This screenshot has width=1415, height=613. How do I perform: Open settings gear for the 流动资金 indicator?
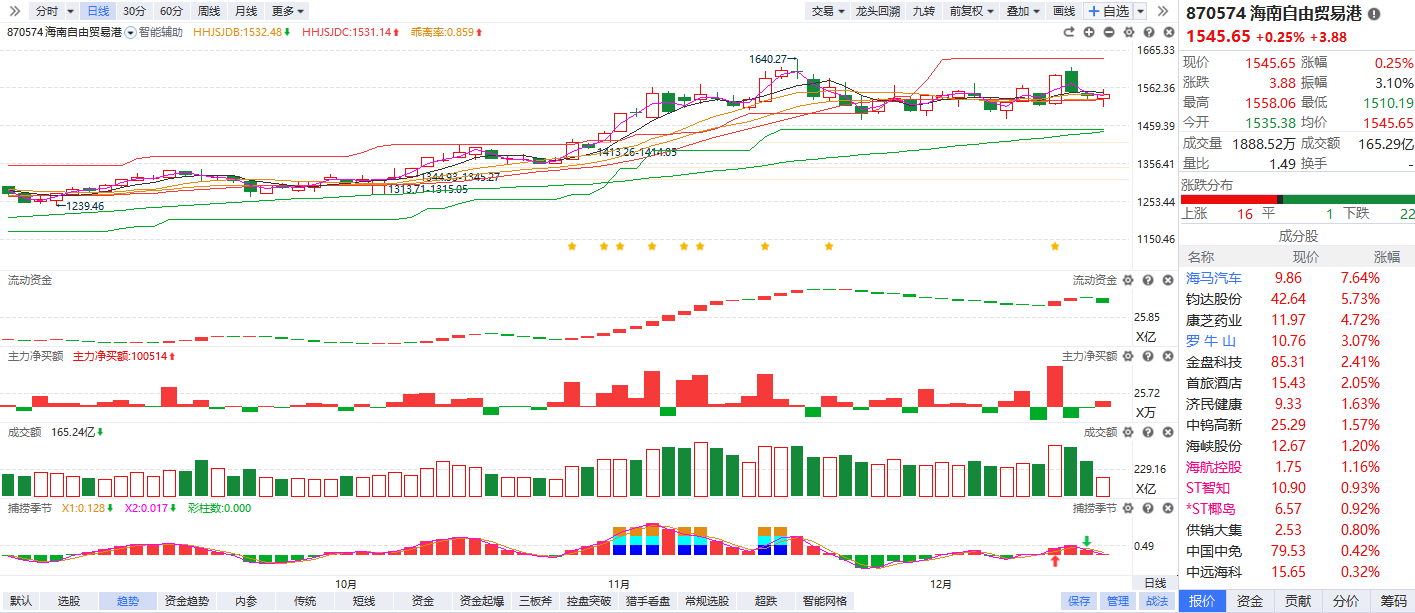click(x=1128, y=280)
